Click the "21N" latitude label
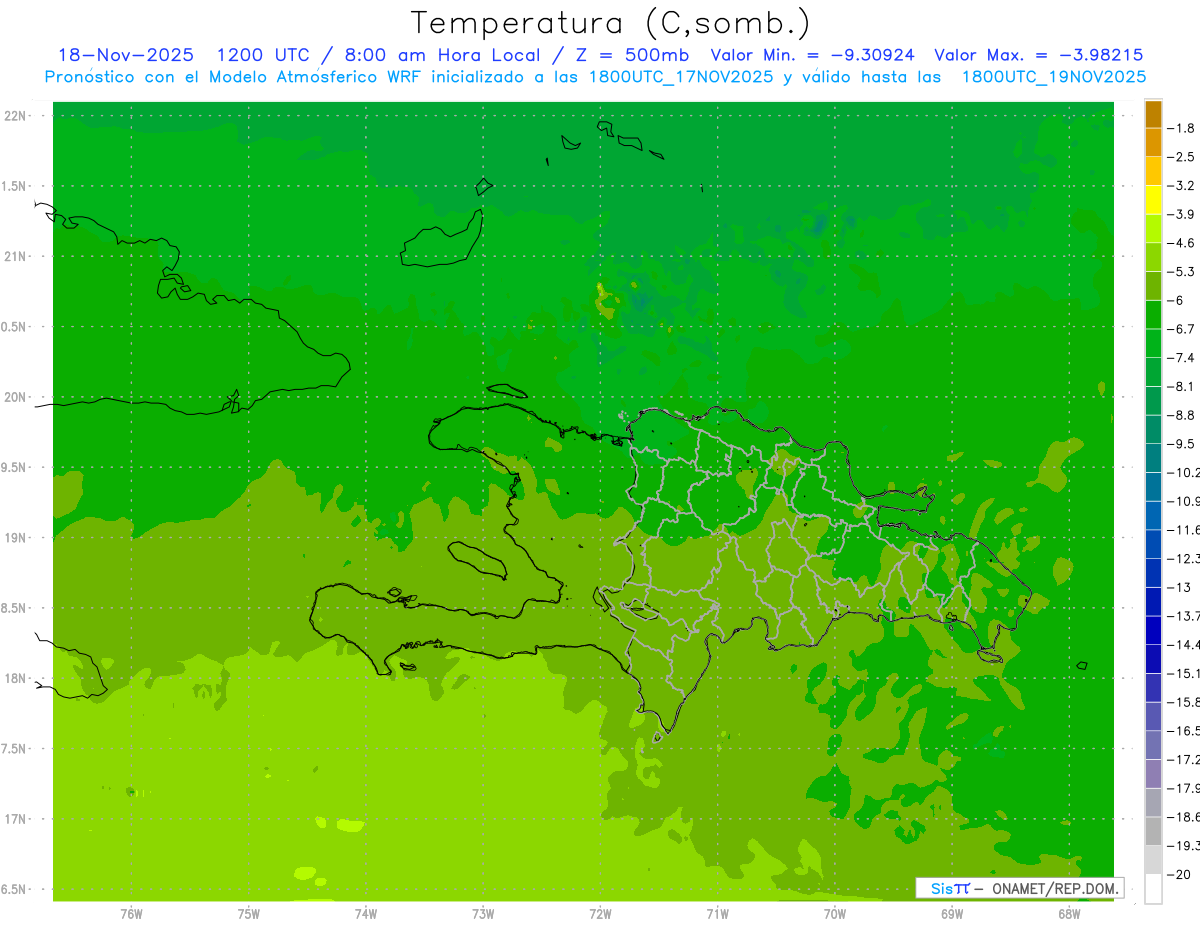This screenshot has height=927, width=1200. click(17, 256)
